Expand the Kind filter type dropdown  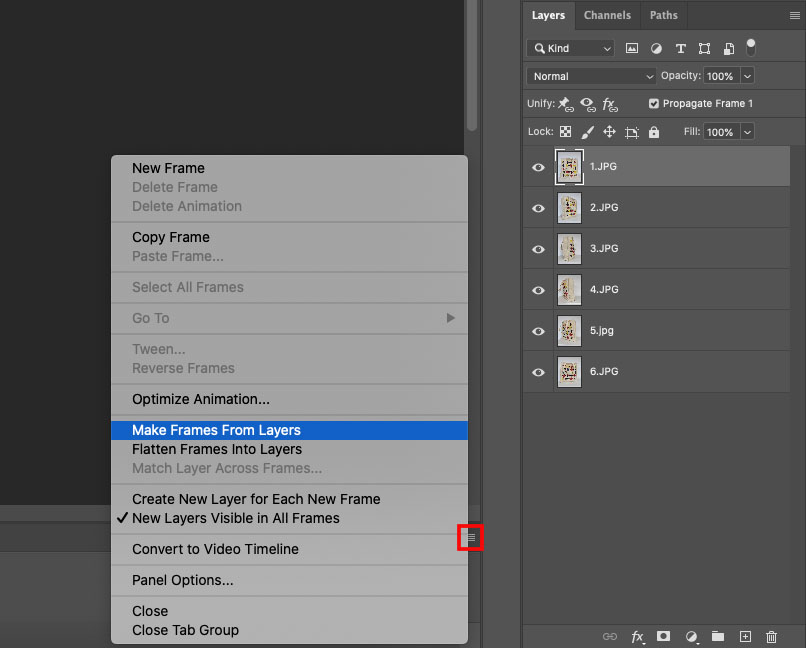pos(571,48)
